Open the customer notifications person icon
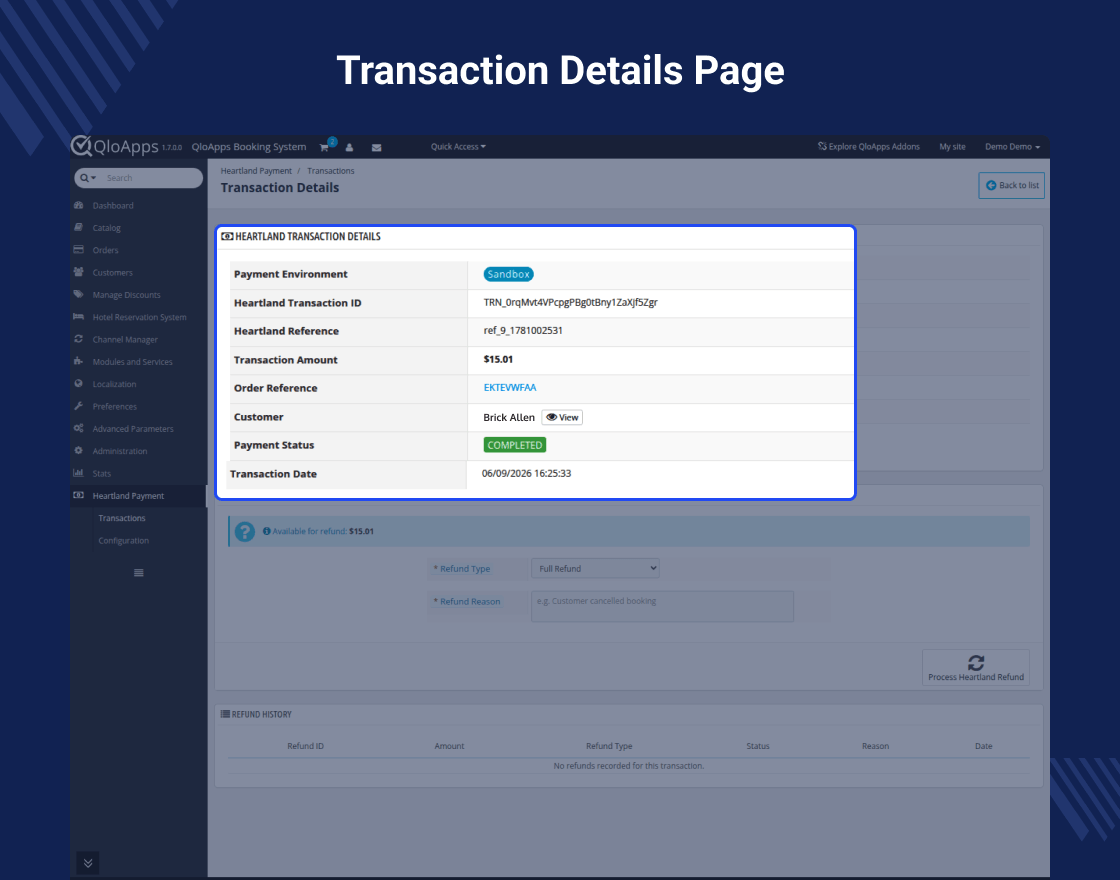The height and width of the screenshot is (880, 1120). (349, 147)
